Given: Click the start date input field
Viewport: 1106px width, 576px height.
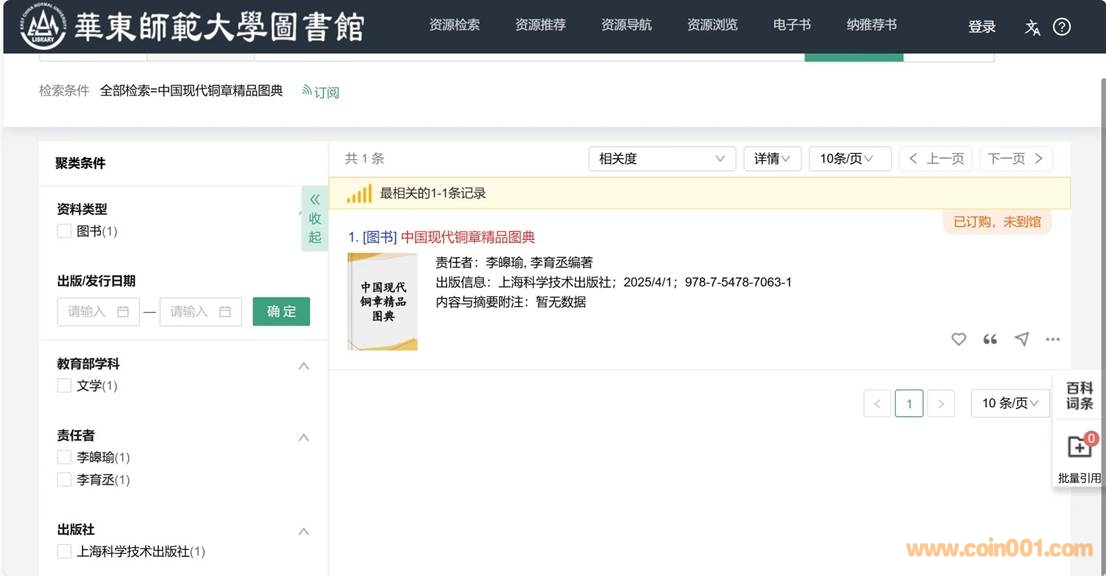Looking at the screenshot, I should click(x=97, y=312).
